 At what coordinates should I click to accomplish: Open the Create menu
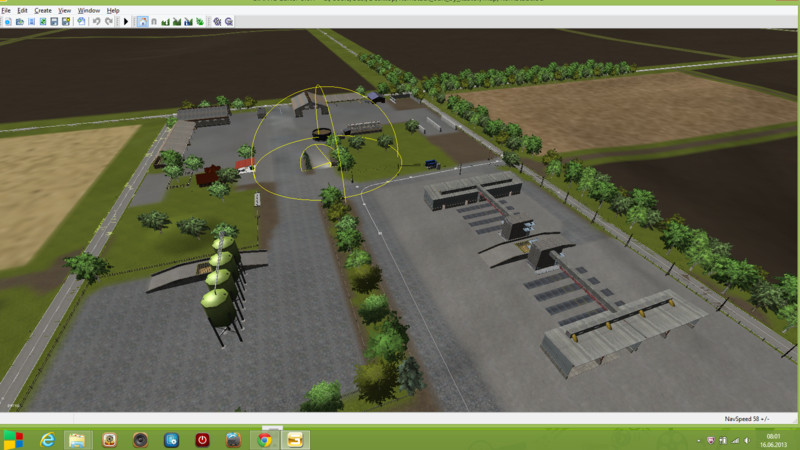point(42,10)
